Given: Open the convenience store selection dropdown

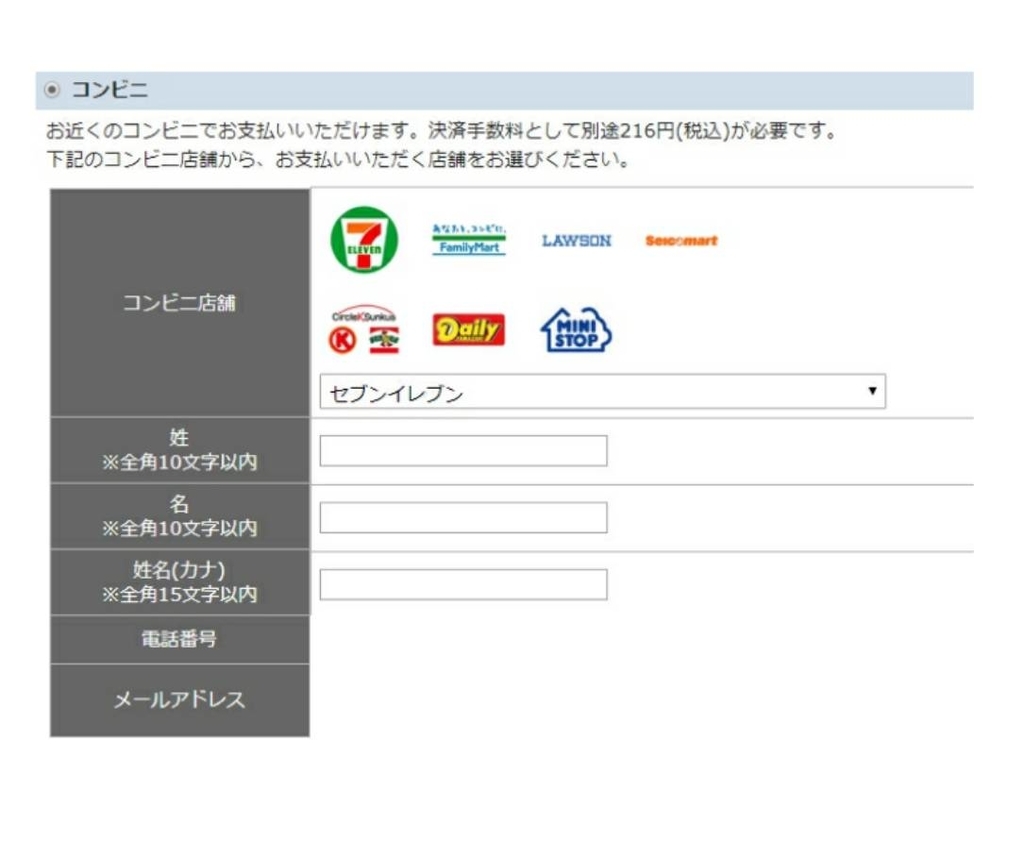Looking at the screenshot, I should point(600,391).
